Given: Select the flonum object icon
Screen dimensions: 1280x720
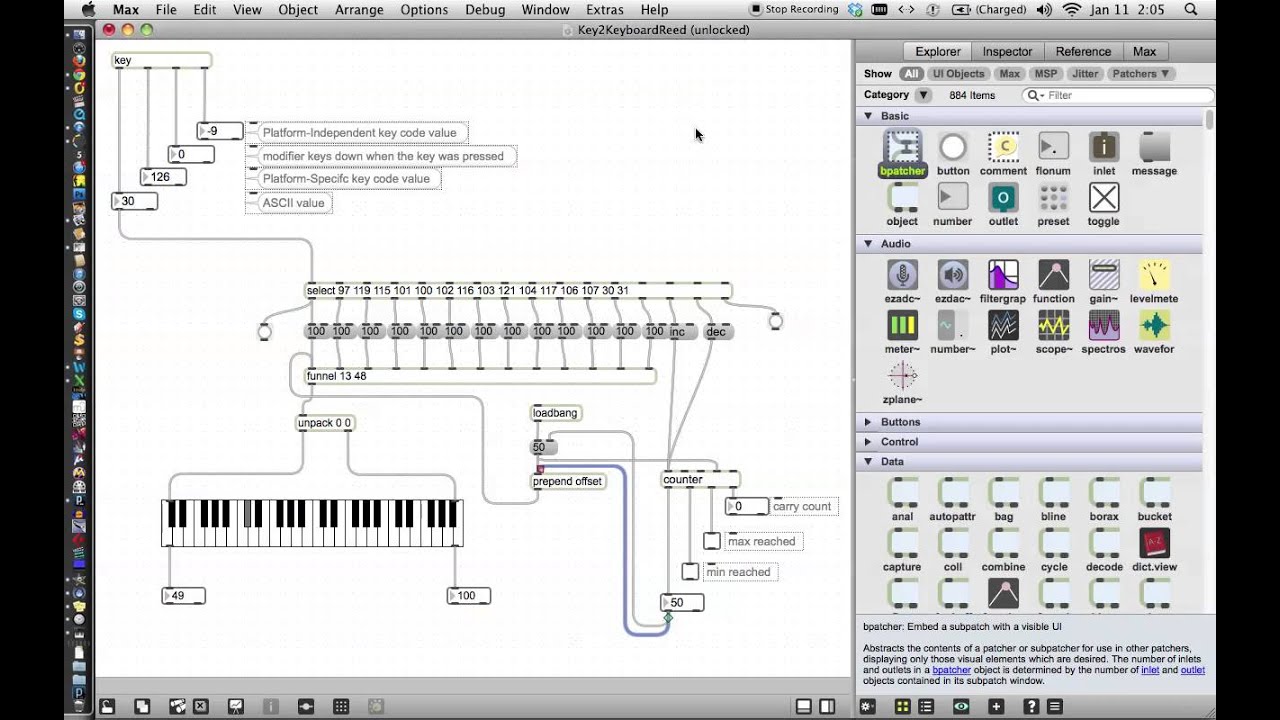Looking at the screenshot, I should click(1053, 148).
